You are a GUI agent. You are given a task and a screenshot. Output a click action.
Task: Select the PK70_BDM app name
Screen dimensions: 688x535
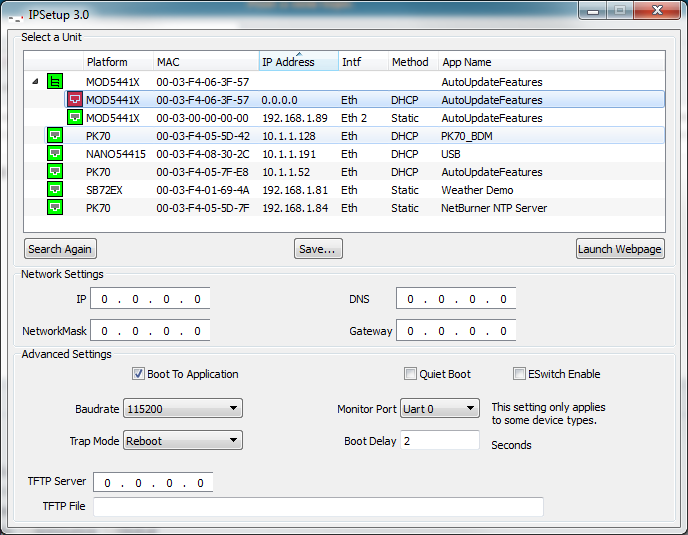[x=466, y=136]
